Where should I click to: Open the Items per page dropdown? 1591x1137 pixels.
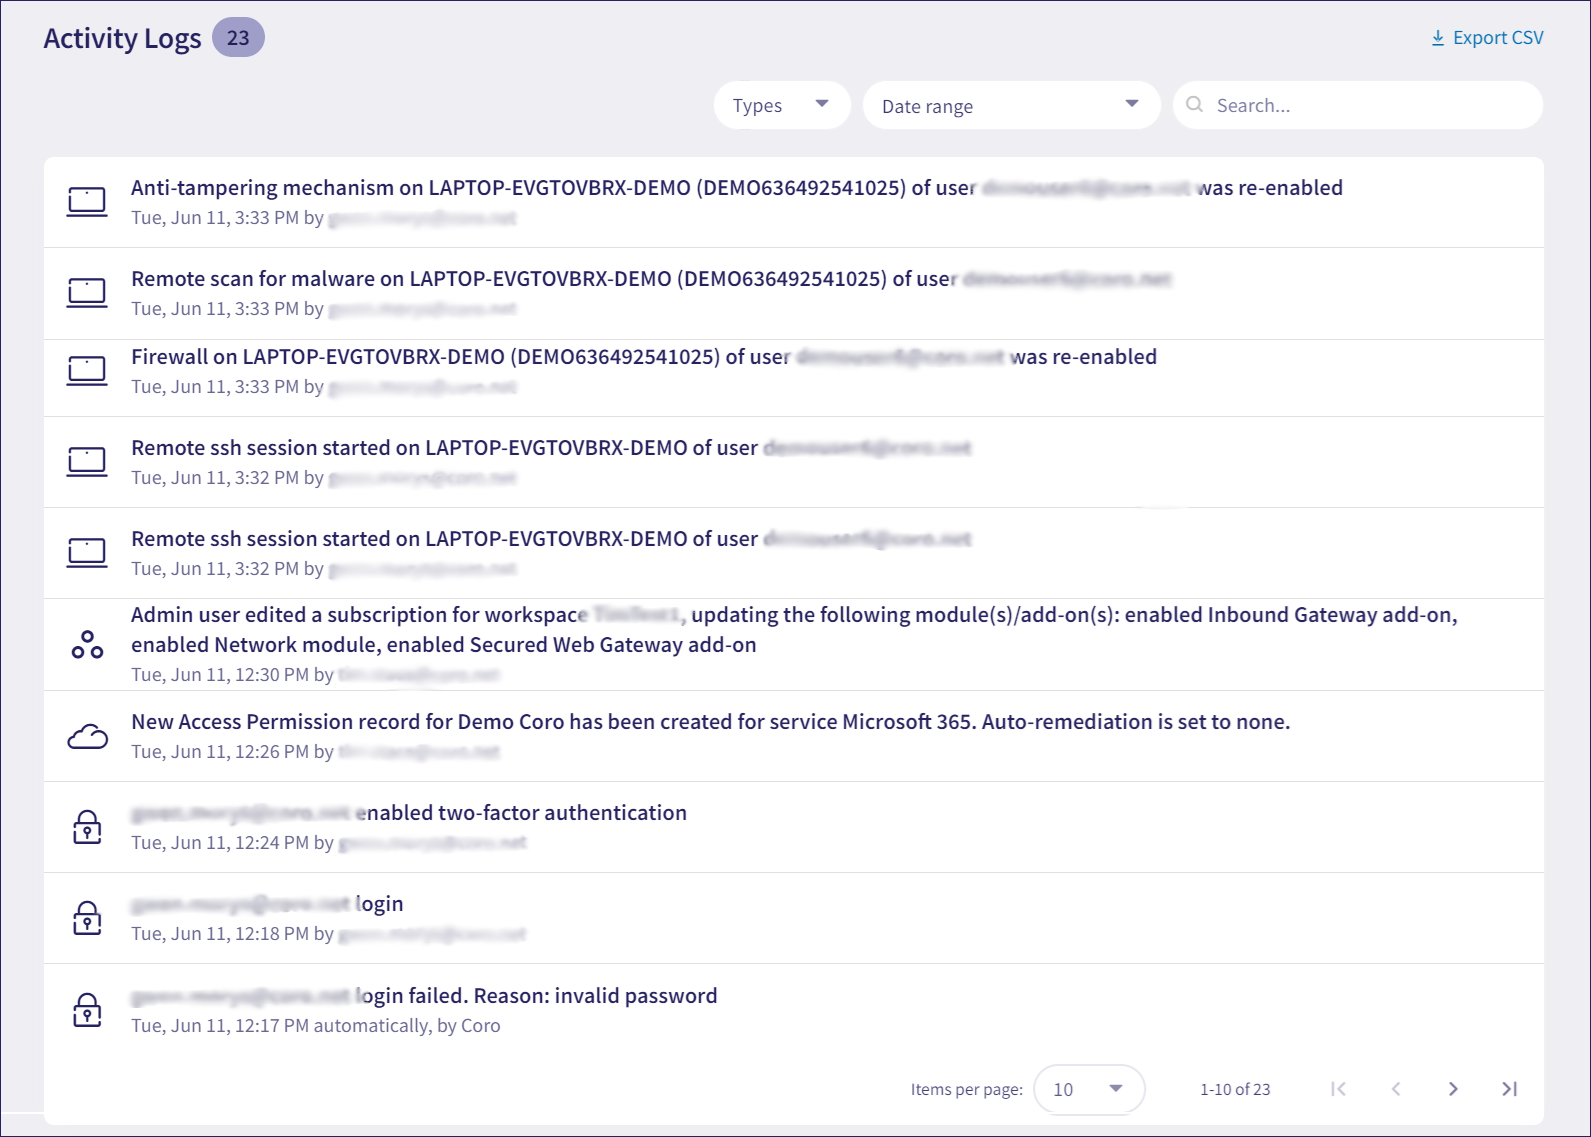[1088, 1089]
